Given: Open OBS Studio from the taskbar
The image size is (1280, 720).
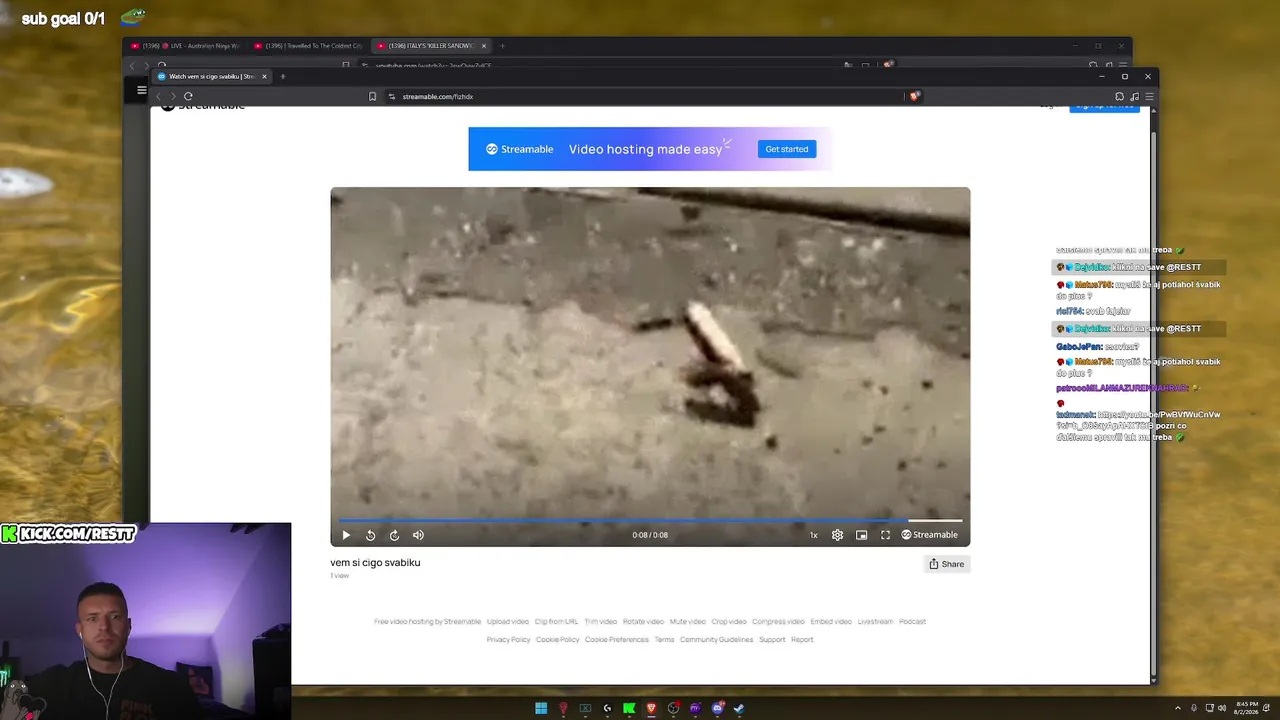Looking at the screenshot, I should (x=673, y=708).
